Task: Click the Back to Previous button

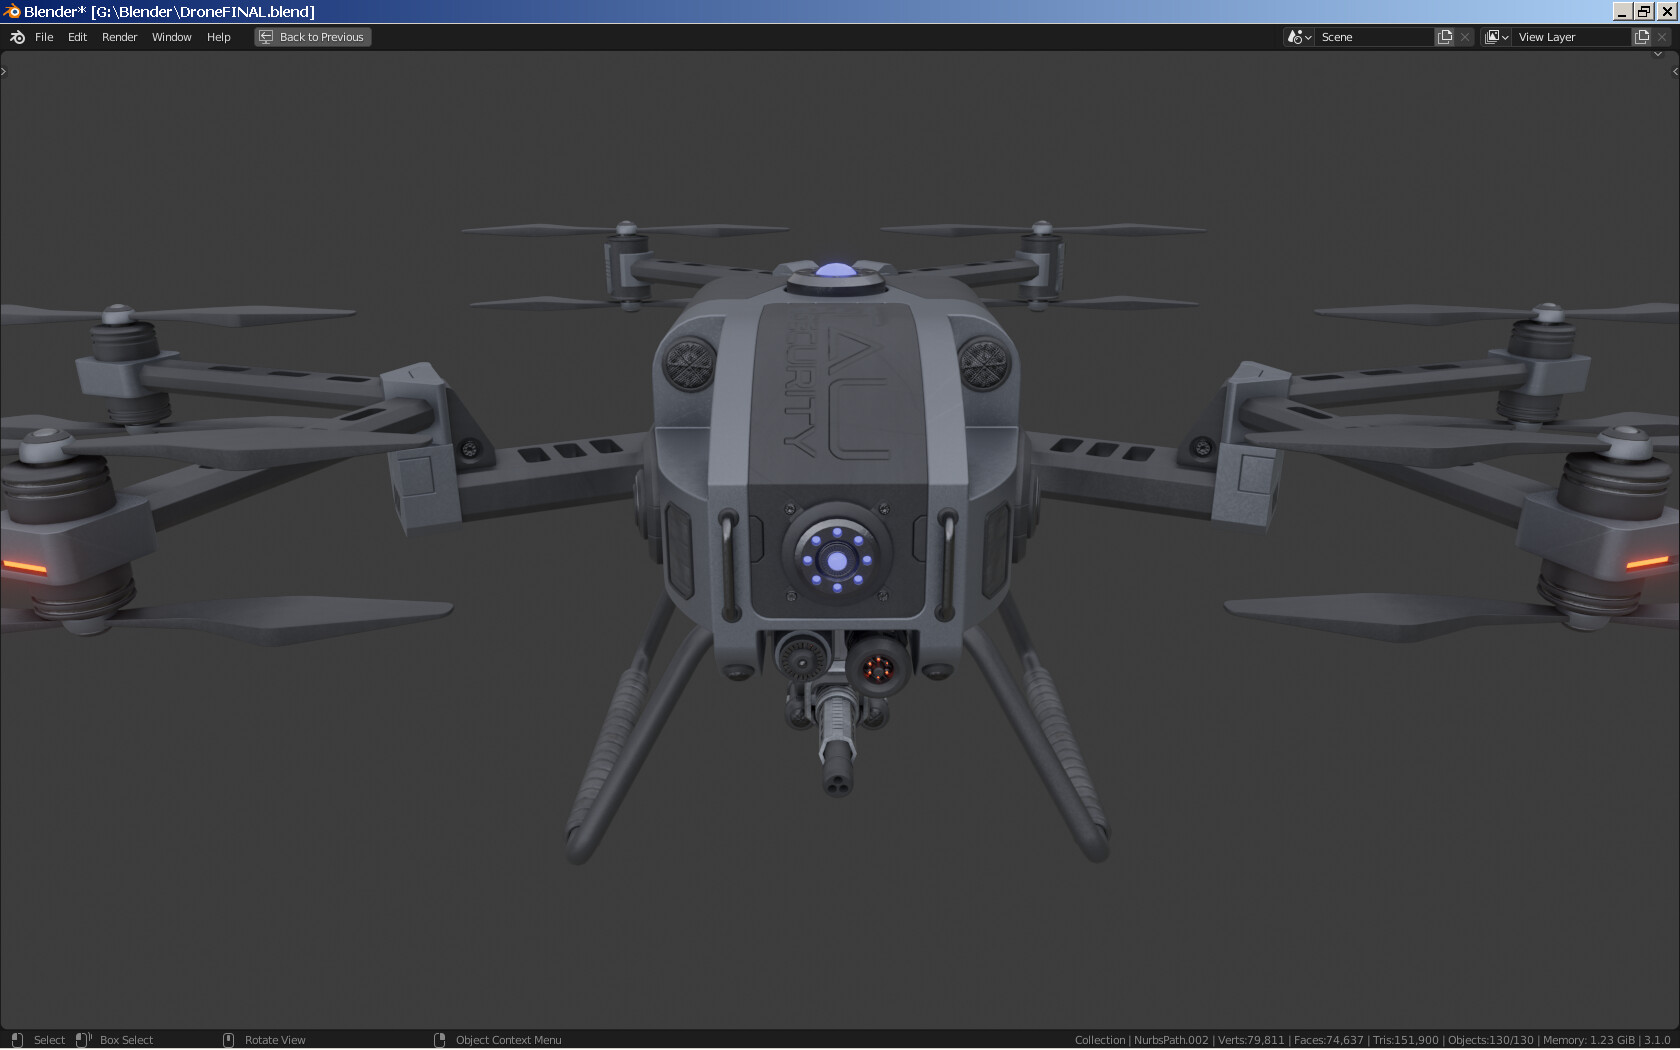Action: [x=312, y=36]
